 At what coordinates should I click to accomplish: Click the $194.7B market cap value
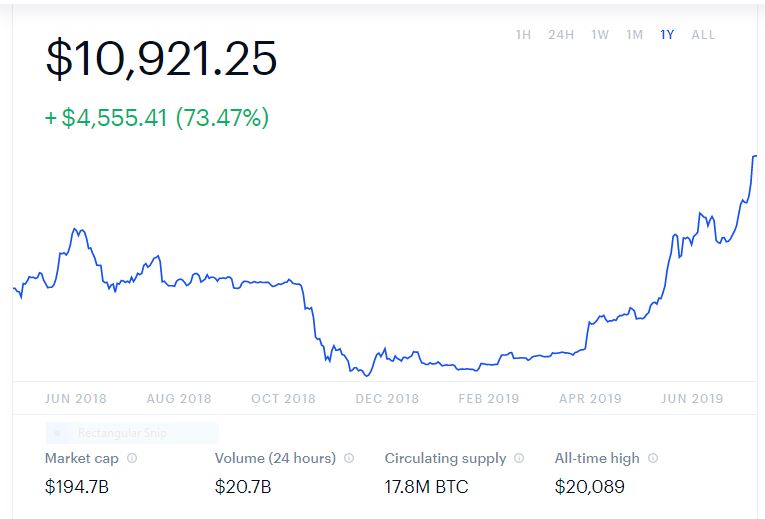tap(79, 488)
